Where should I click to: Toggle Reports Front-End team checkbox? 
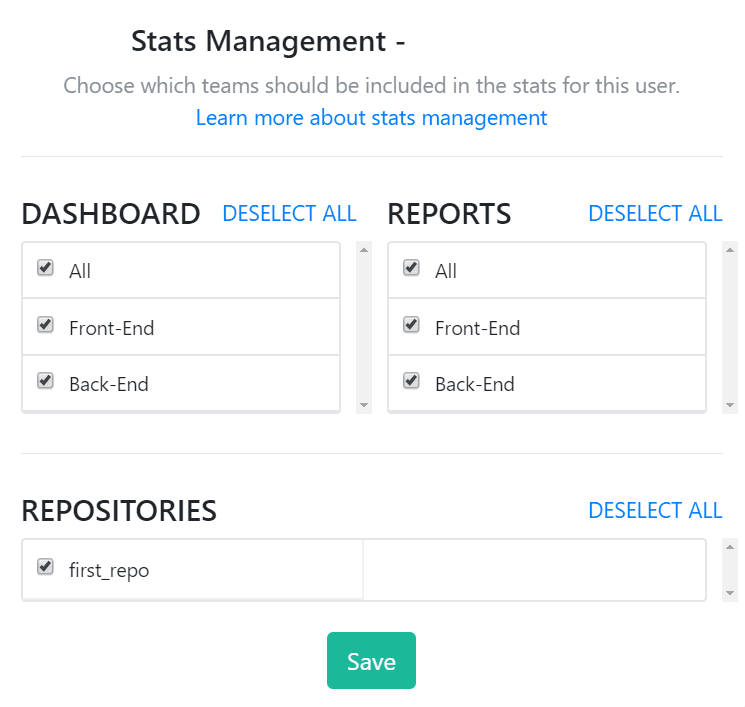point(411,325)
